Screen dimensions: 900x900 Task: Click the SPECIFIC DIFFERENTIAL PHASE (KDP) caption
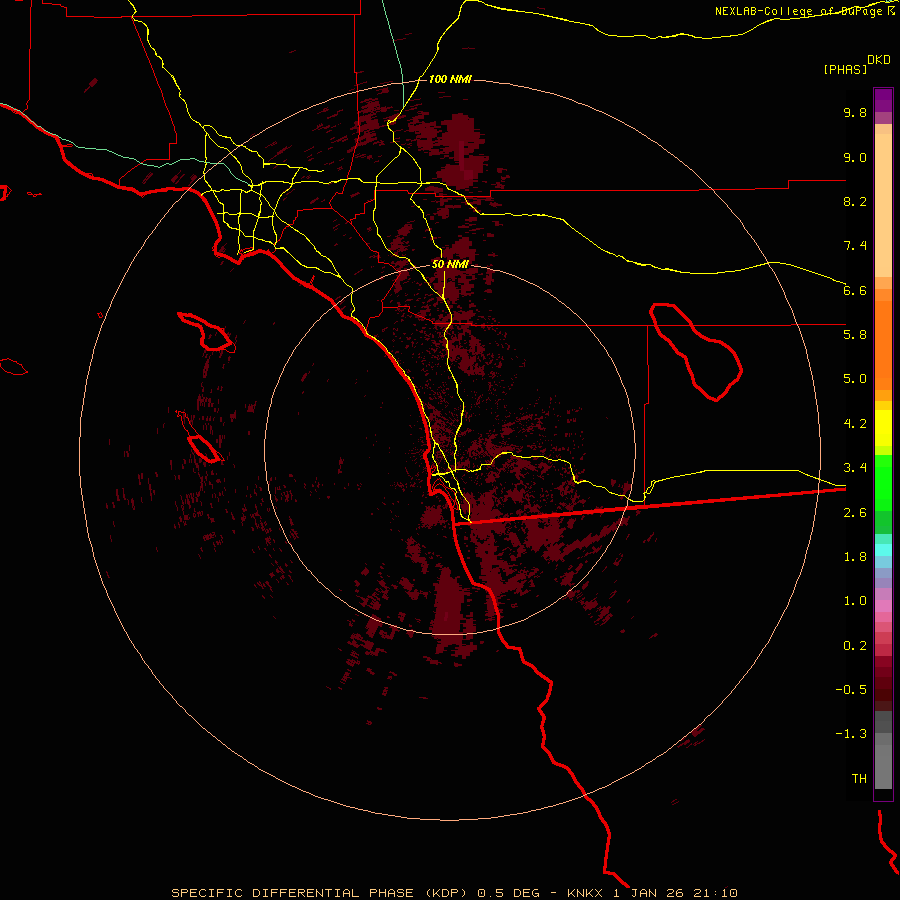click(321, 893)
